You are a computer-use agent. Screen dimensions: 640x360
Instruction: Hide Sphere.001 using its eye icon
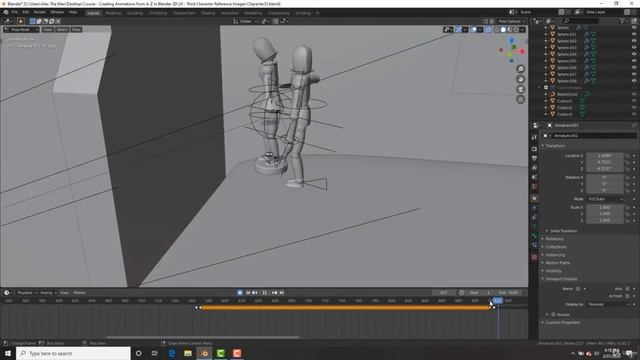click(634, 34)
